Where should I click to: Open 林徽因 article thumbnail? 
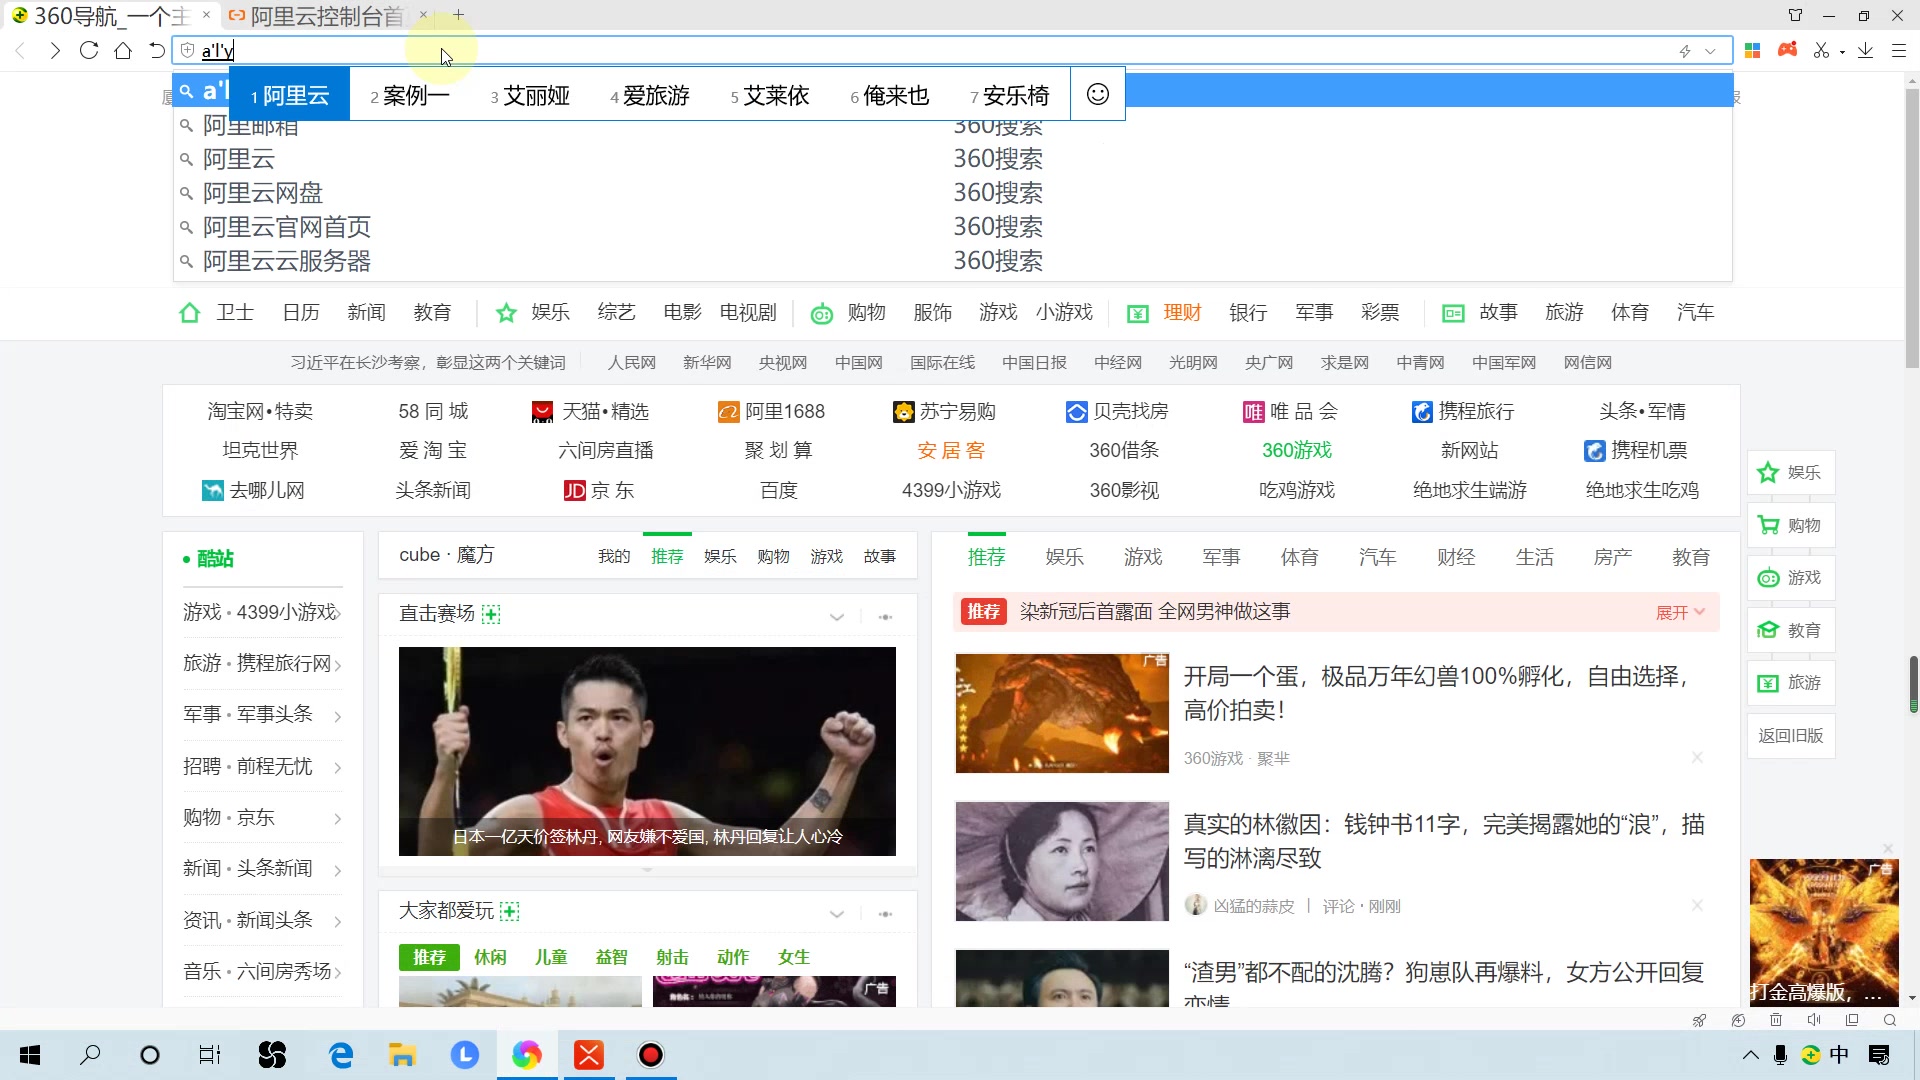[1062, 861]
